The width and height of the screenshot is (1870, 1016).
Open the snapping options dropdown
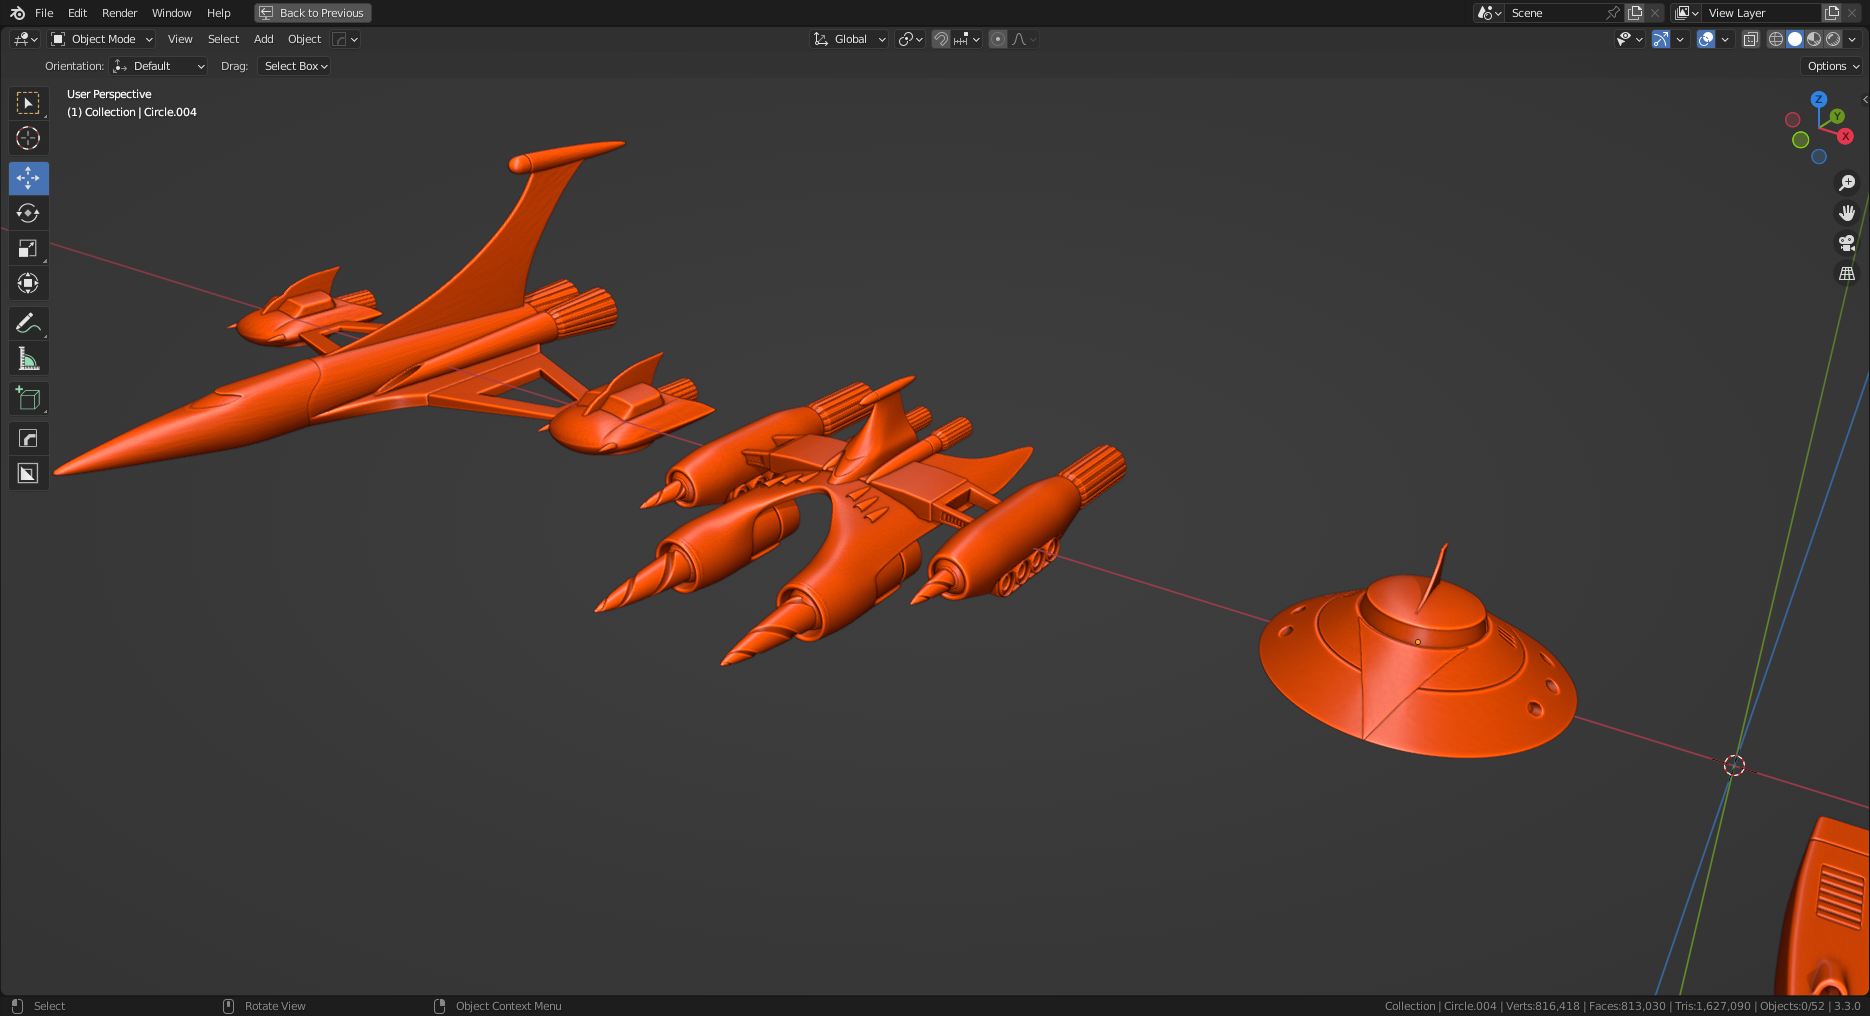967,39
